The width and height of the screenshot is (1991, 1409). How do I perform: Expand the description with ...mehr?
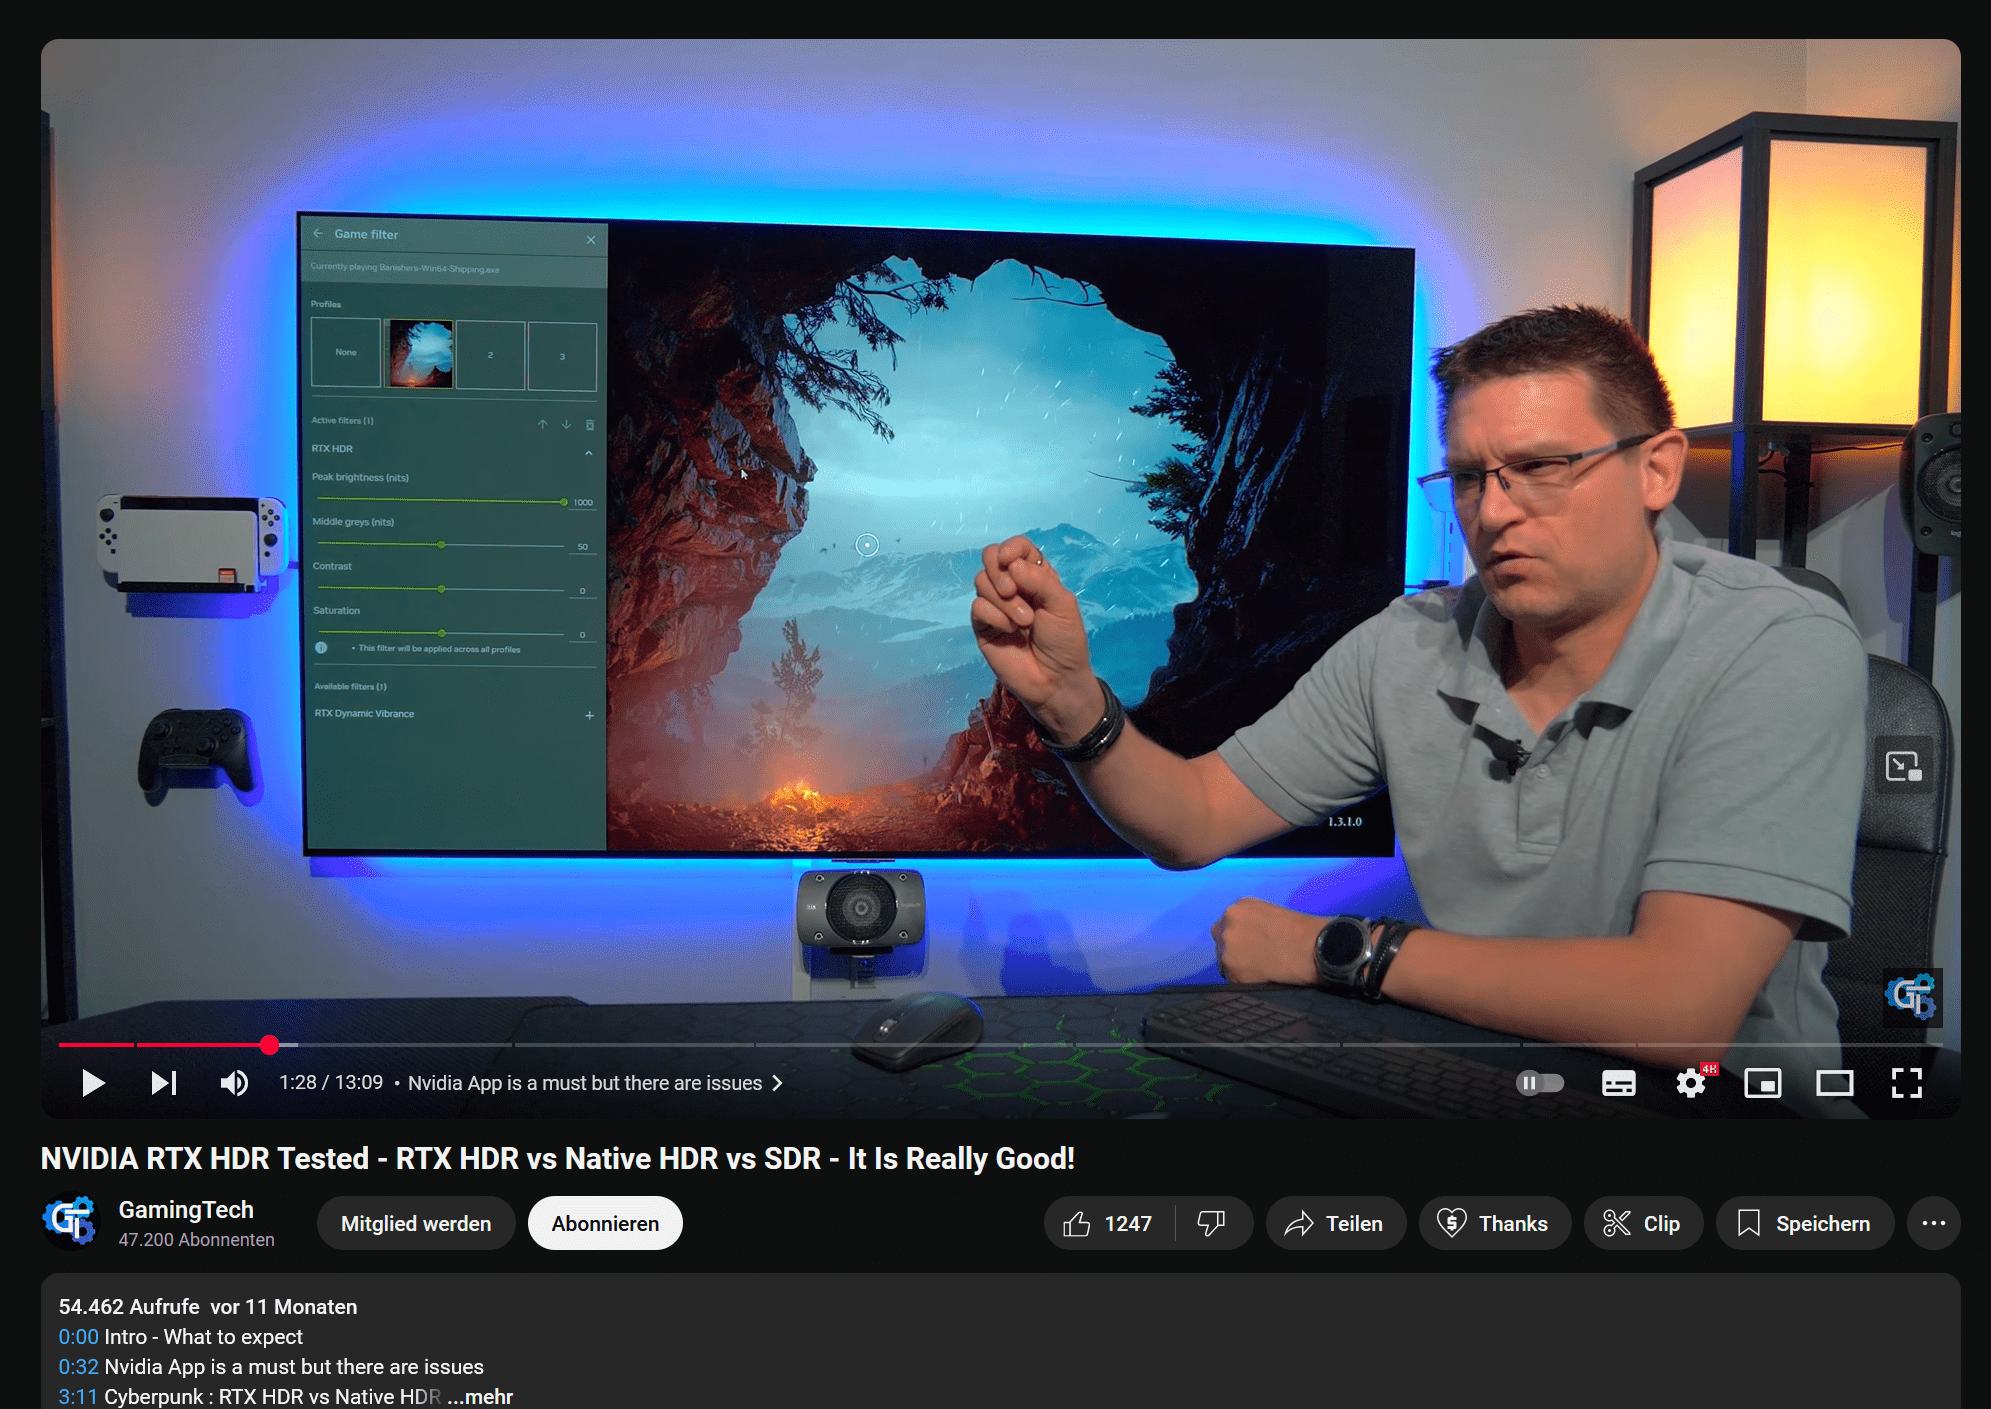480,1397
